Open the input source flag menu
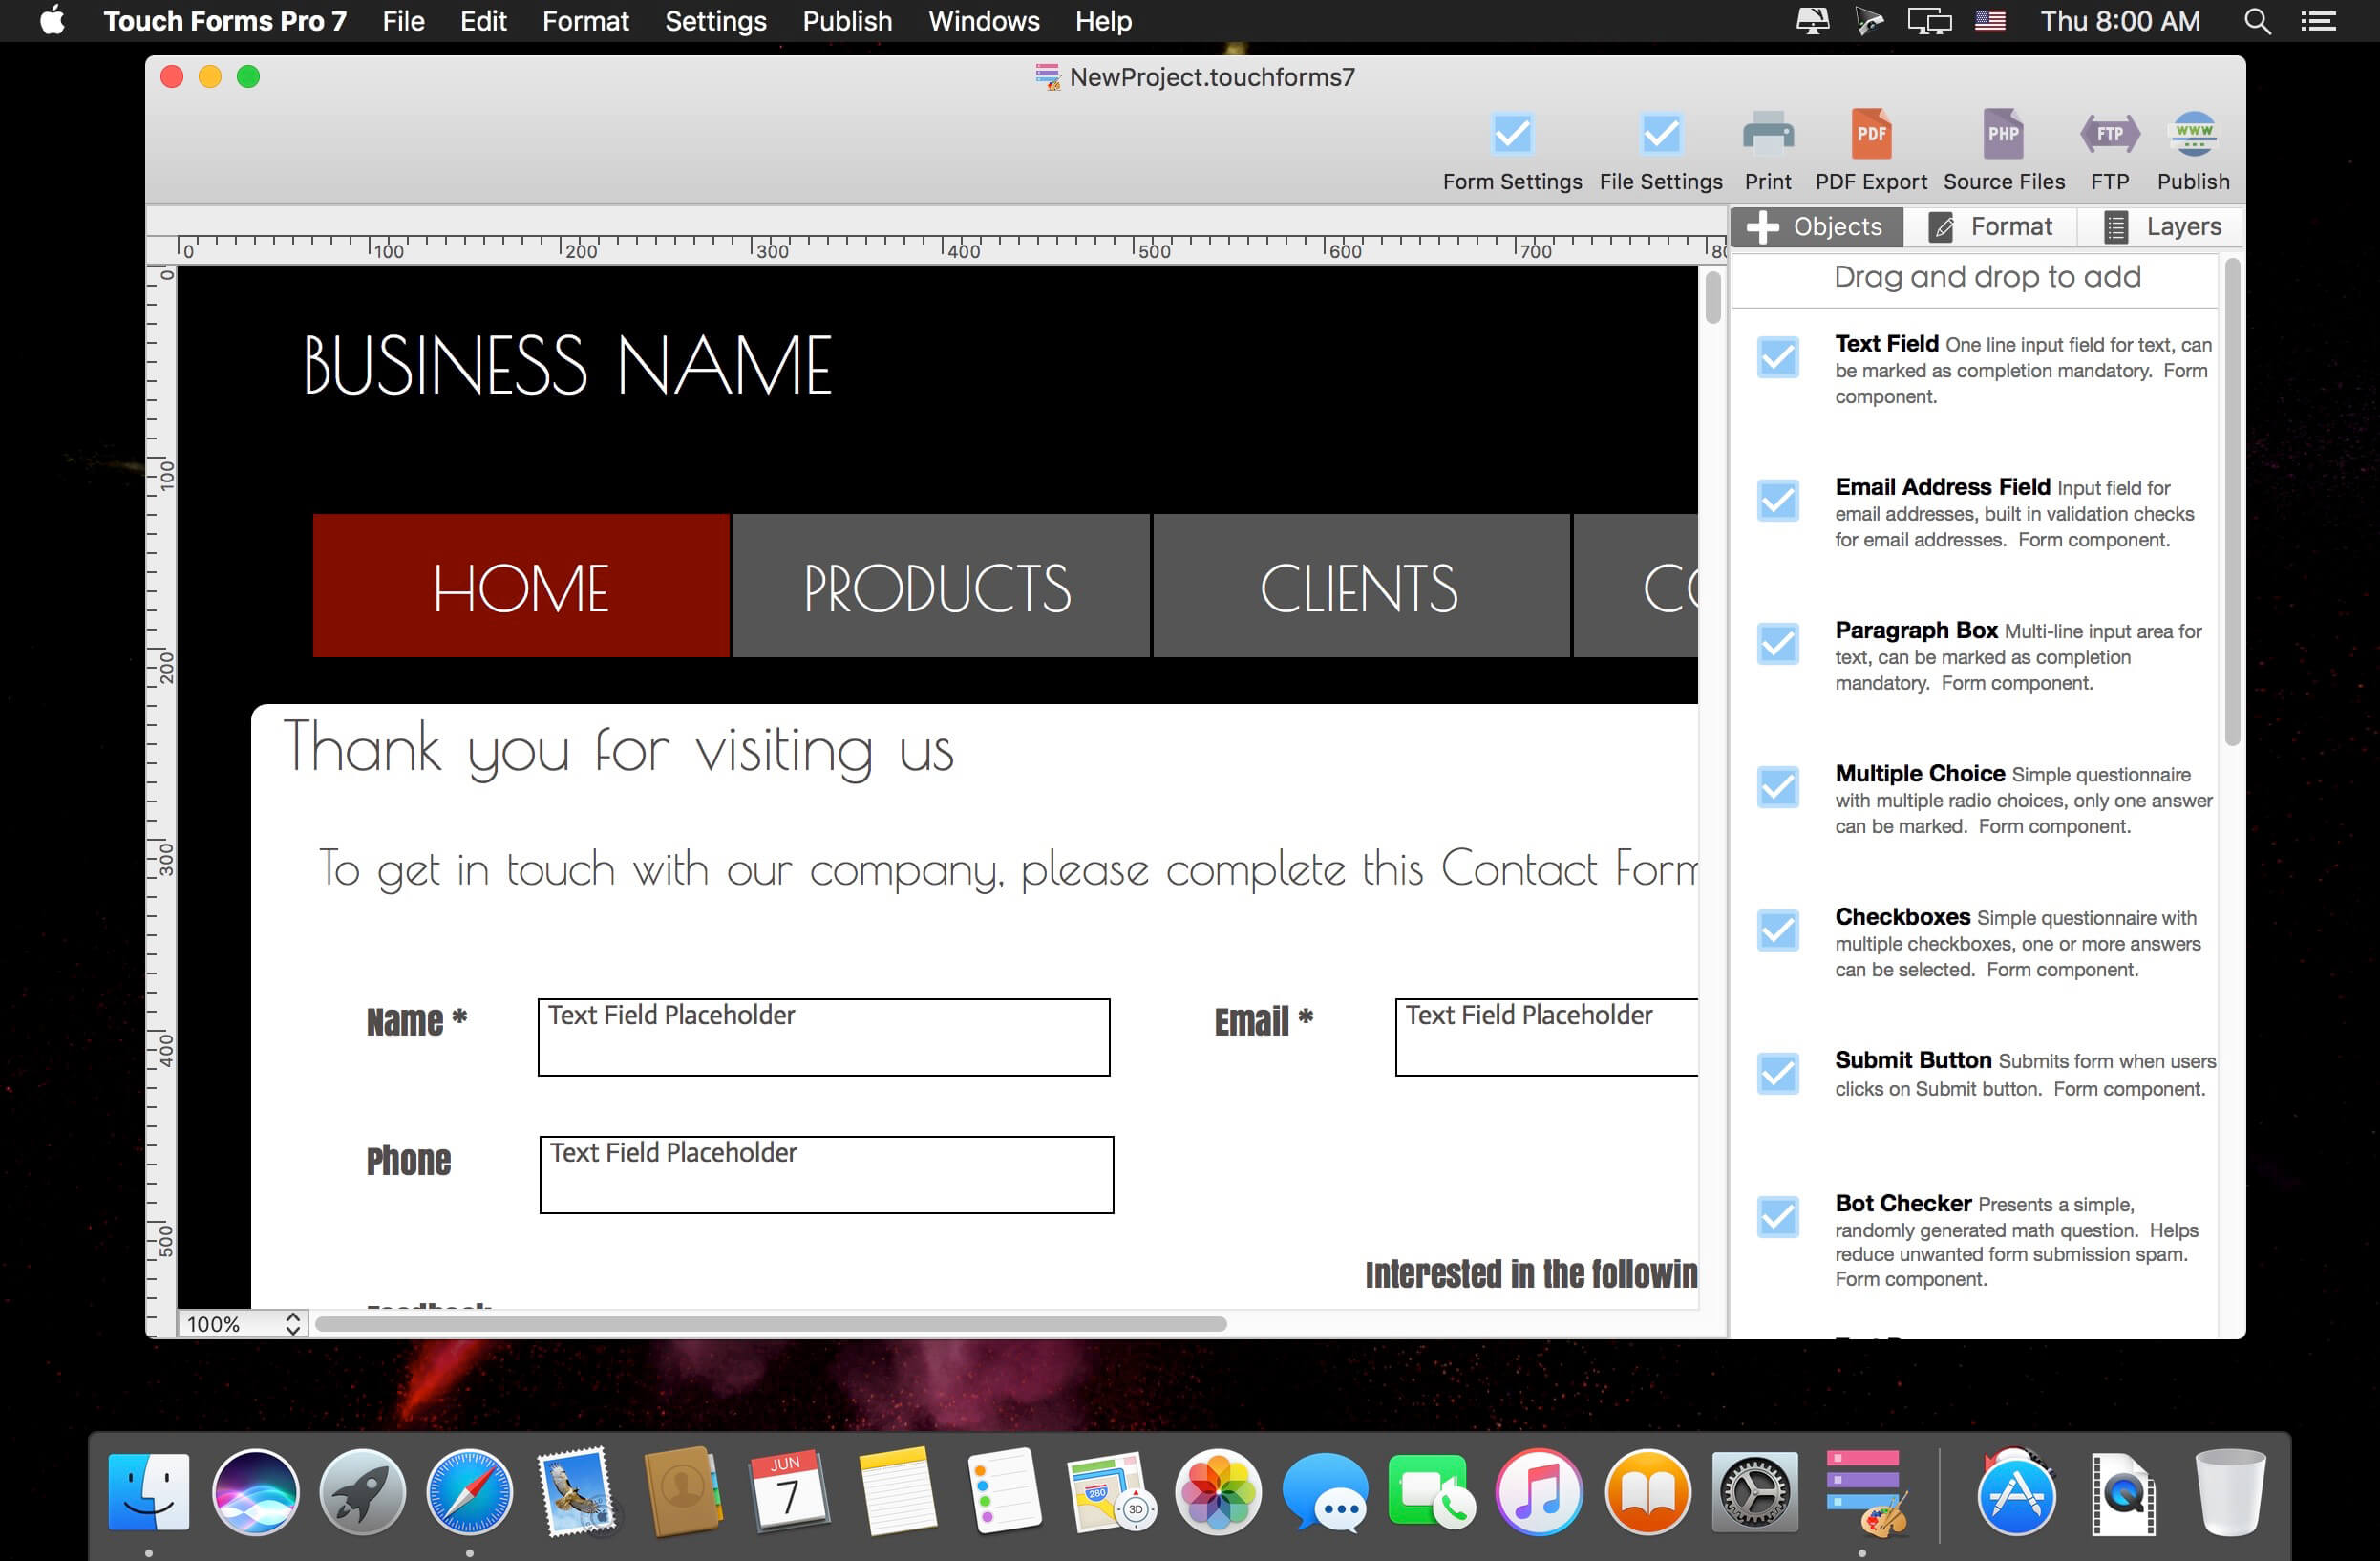2380x1561 pixels. (x=1989, y=20)
